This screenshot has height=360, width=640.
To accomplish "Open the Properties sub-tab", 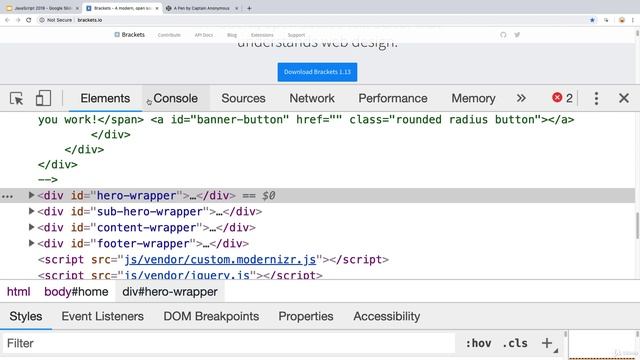I will pos(306,316).
